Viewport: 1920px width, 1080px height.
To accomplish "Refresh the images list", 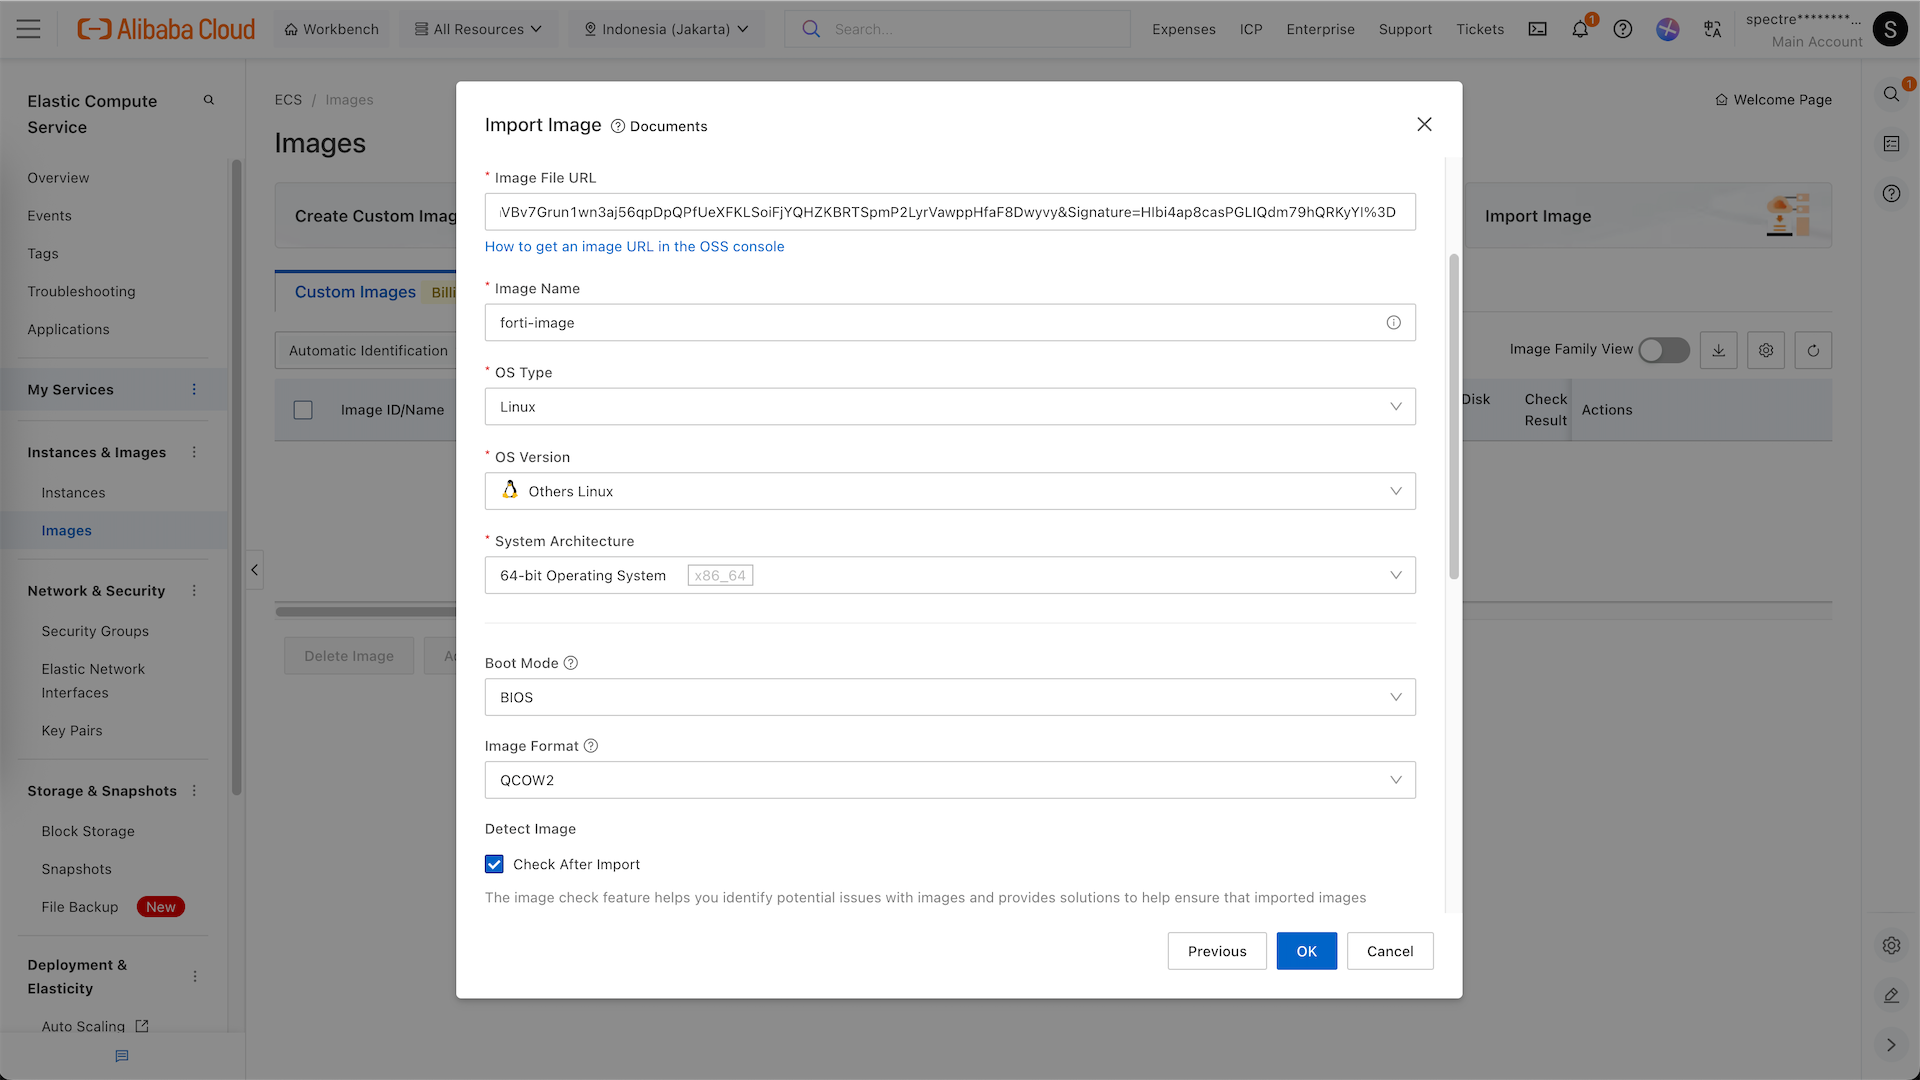I will 1813,350.
